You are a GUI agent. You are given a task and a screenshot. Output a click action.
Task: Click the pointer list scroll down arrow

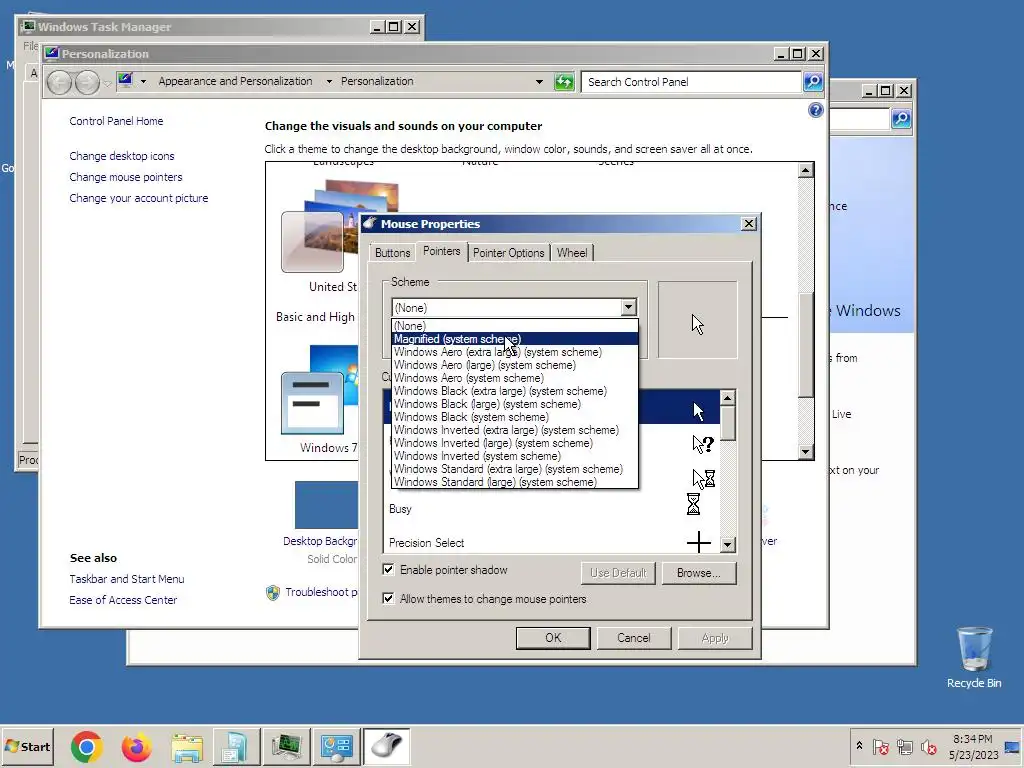(728, 544)
